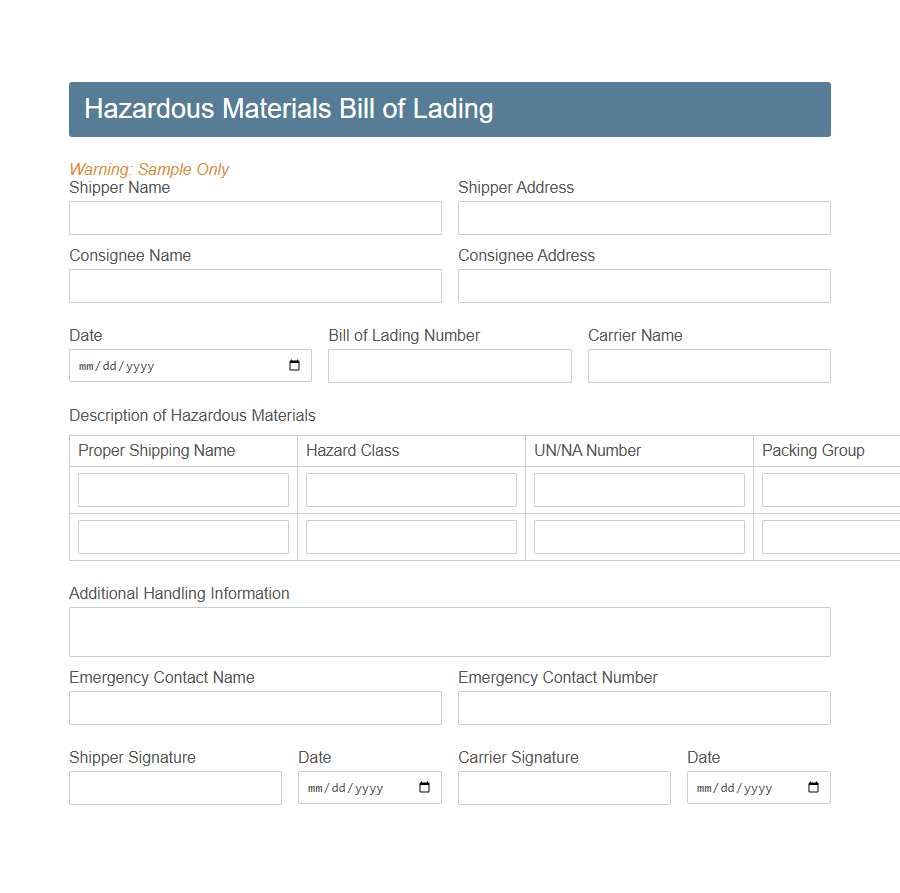This screenshot has height=893, width=900.
Task: Click the second-row Proper Shipping Name cell
Action: click(183, 536)
